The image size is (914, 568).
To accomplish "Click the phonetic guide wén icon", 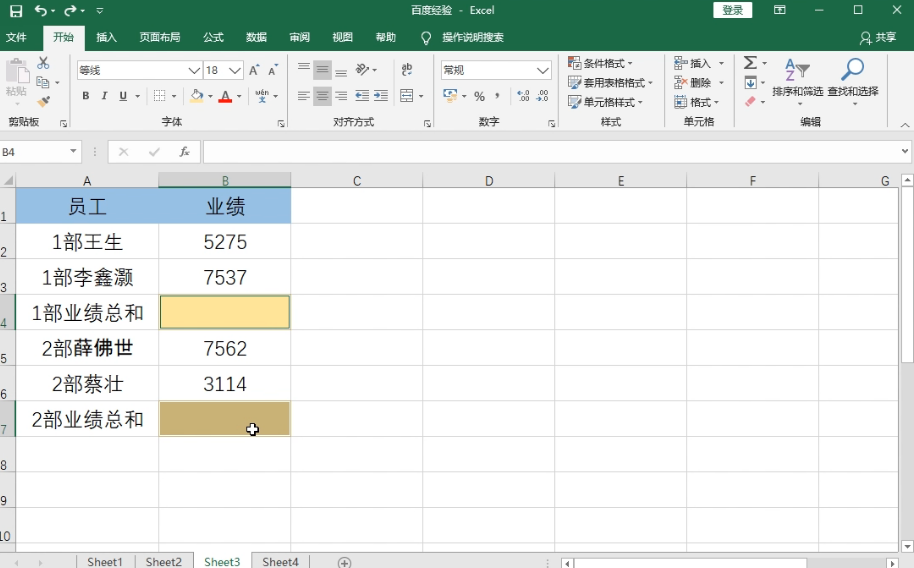I will (262, 96).
